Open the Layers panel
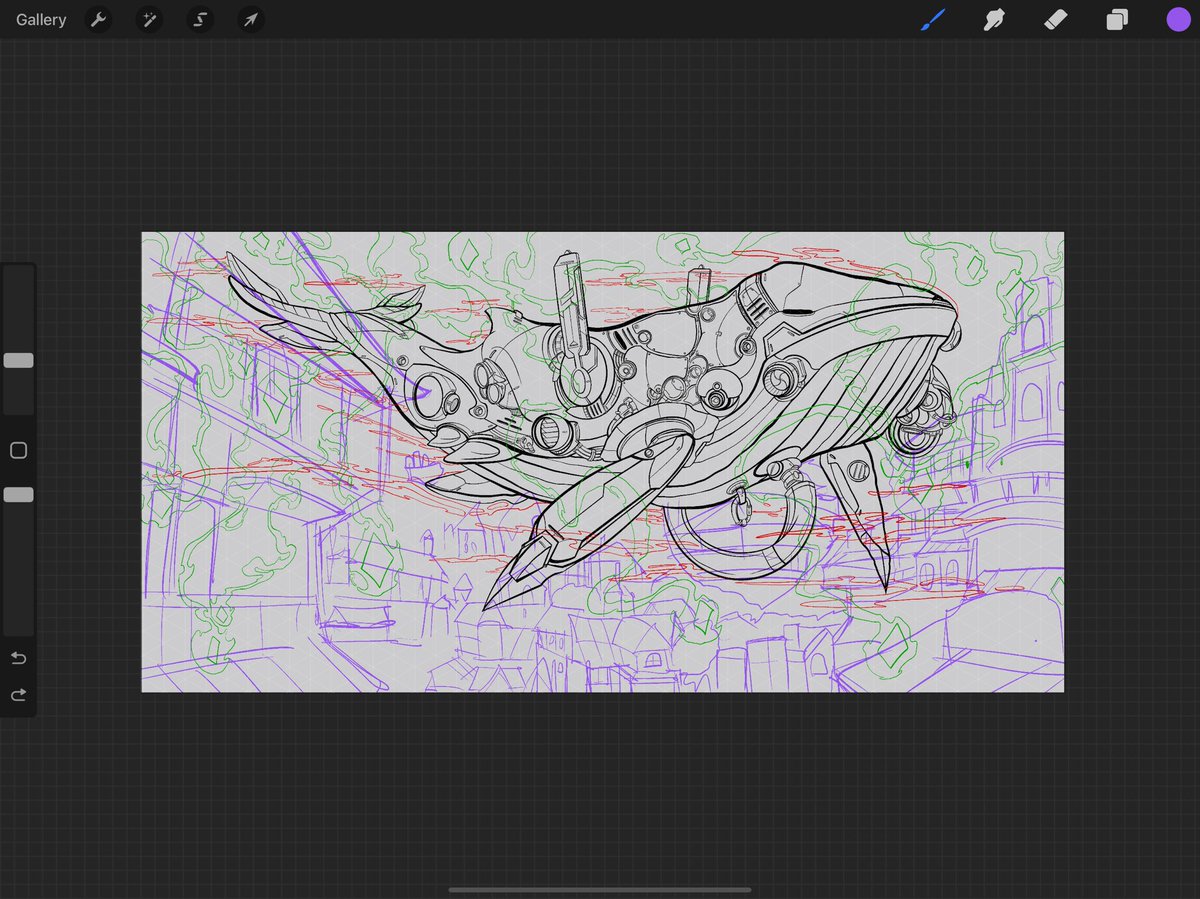 1117,19
